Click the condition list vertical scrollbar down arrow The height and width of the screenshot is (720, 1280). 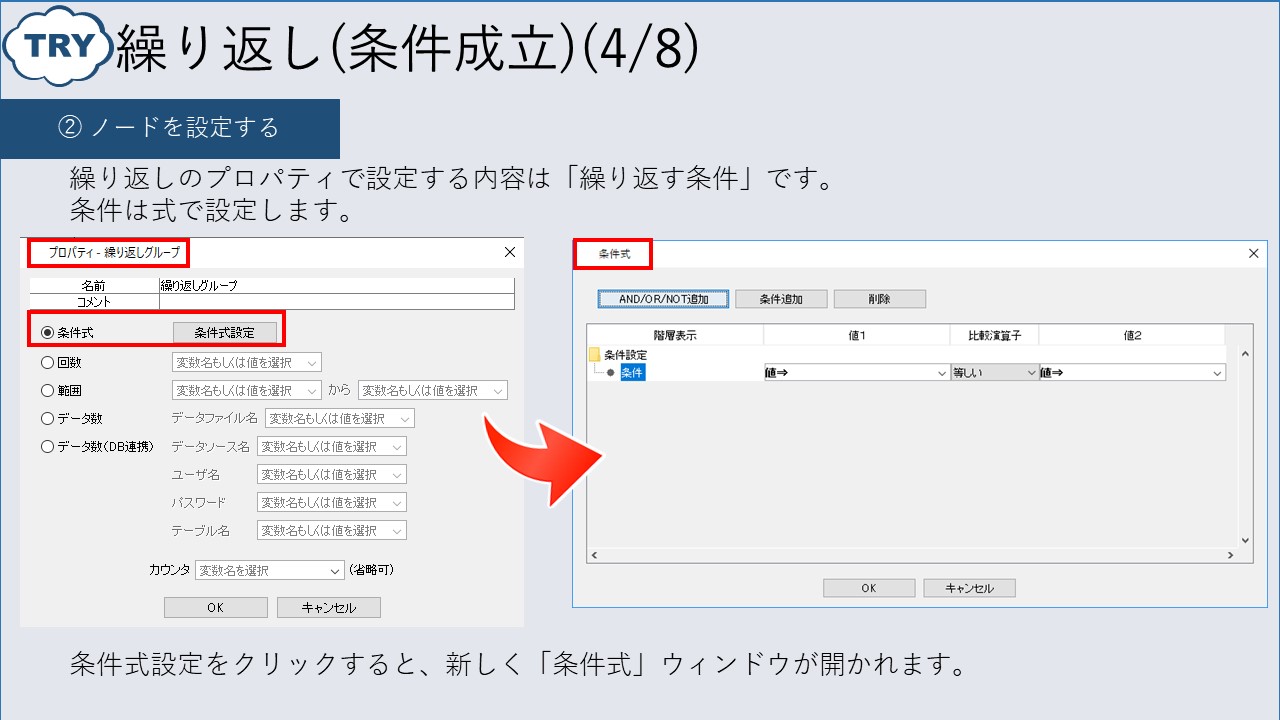[x=1245, y=540]
